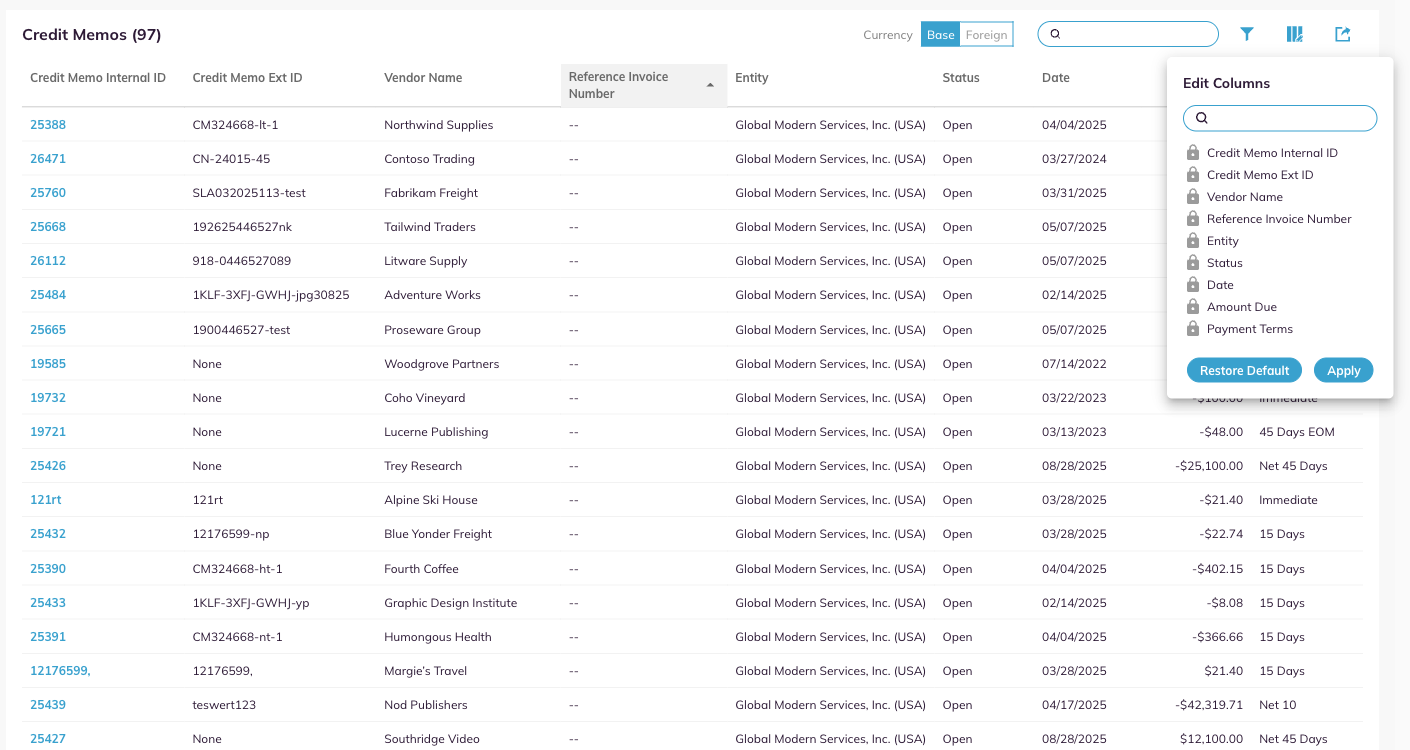The image size is (1410, 750).
Task: Open credit memo 25433
Action: pyautogui.click(x=48, y=603)
